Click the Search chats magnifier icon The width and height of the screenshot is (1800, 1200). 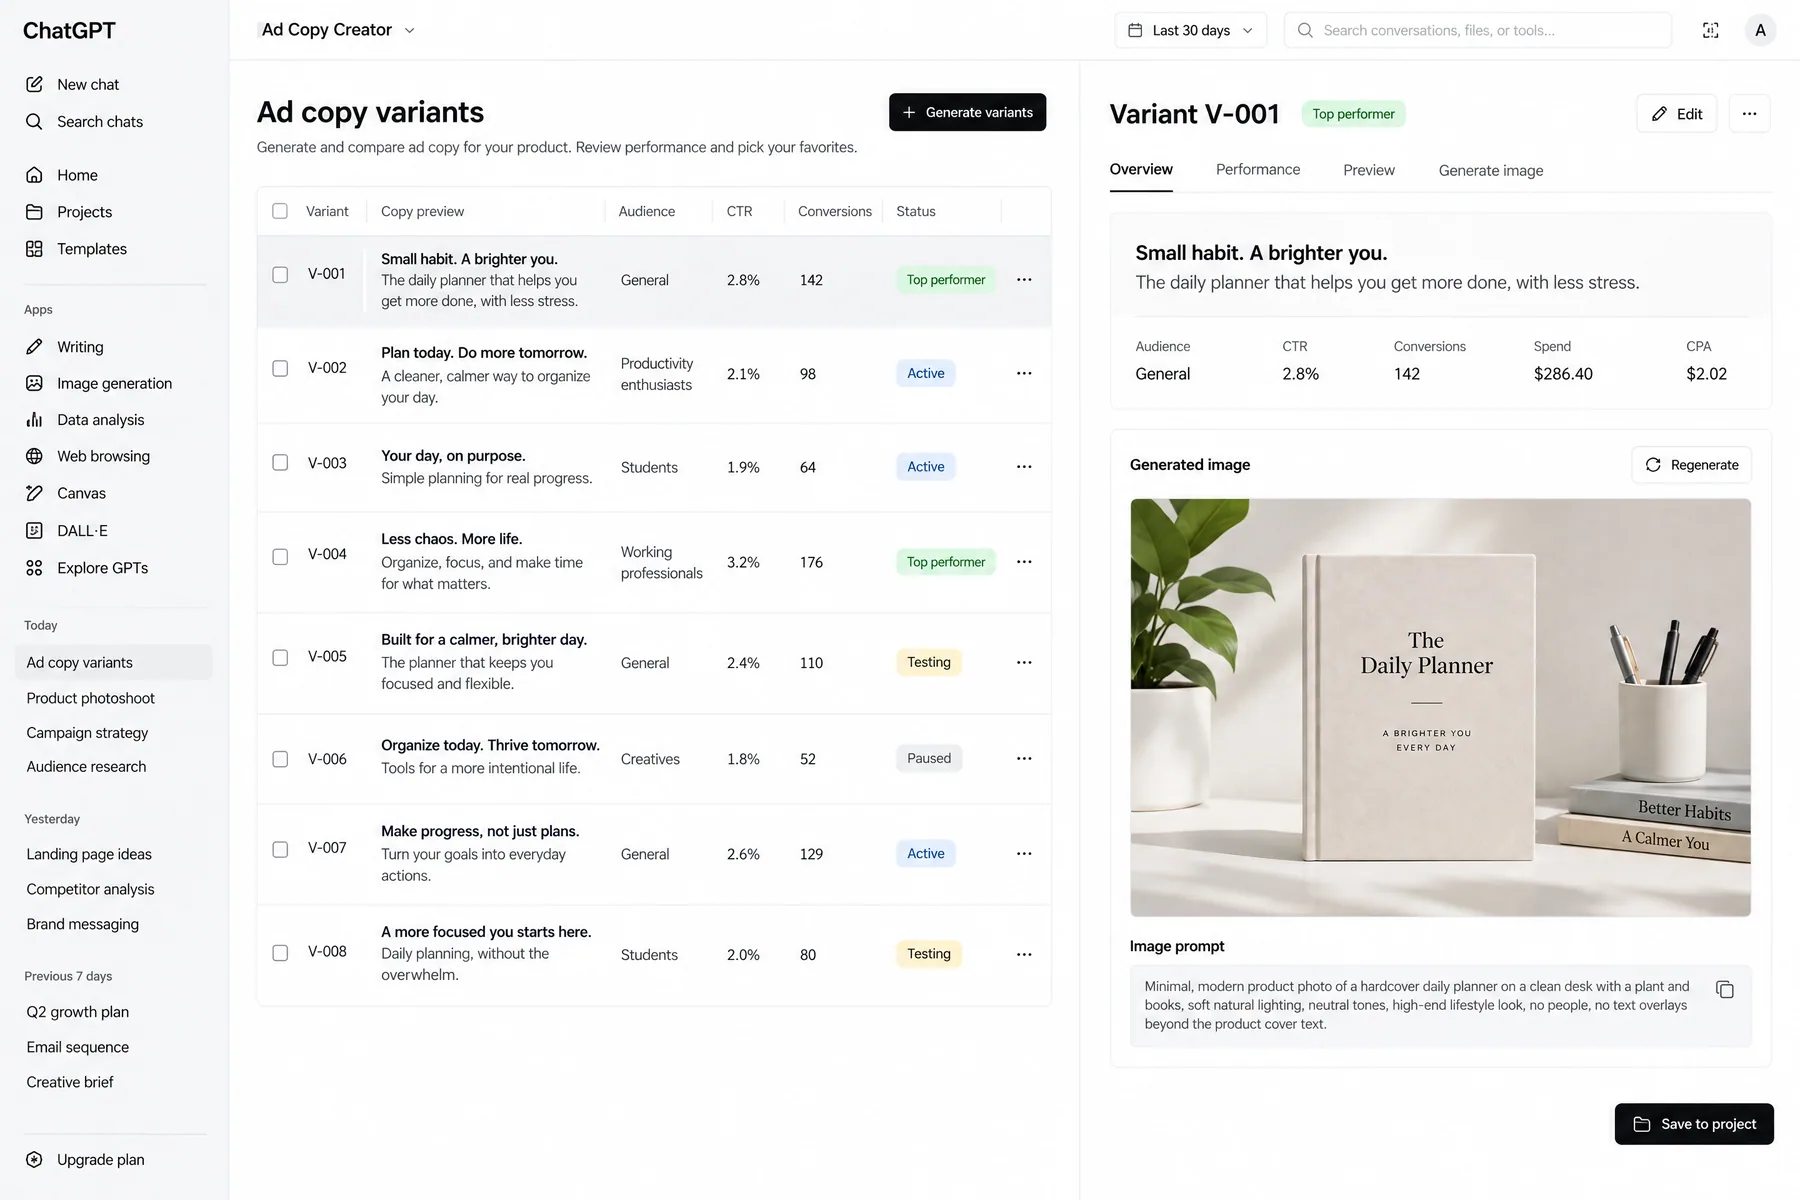point(34,121)
